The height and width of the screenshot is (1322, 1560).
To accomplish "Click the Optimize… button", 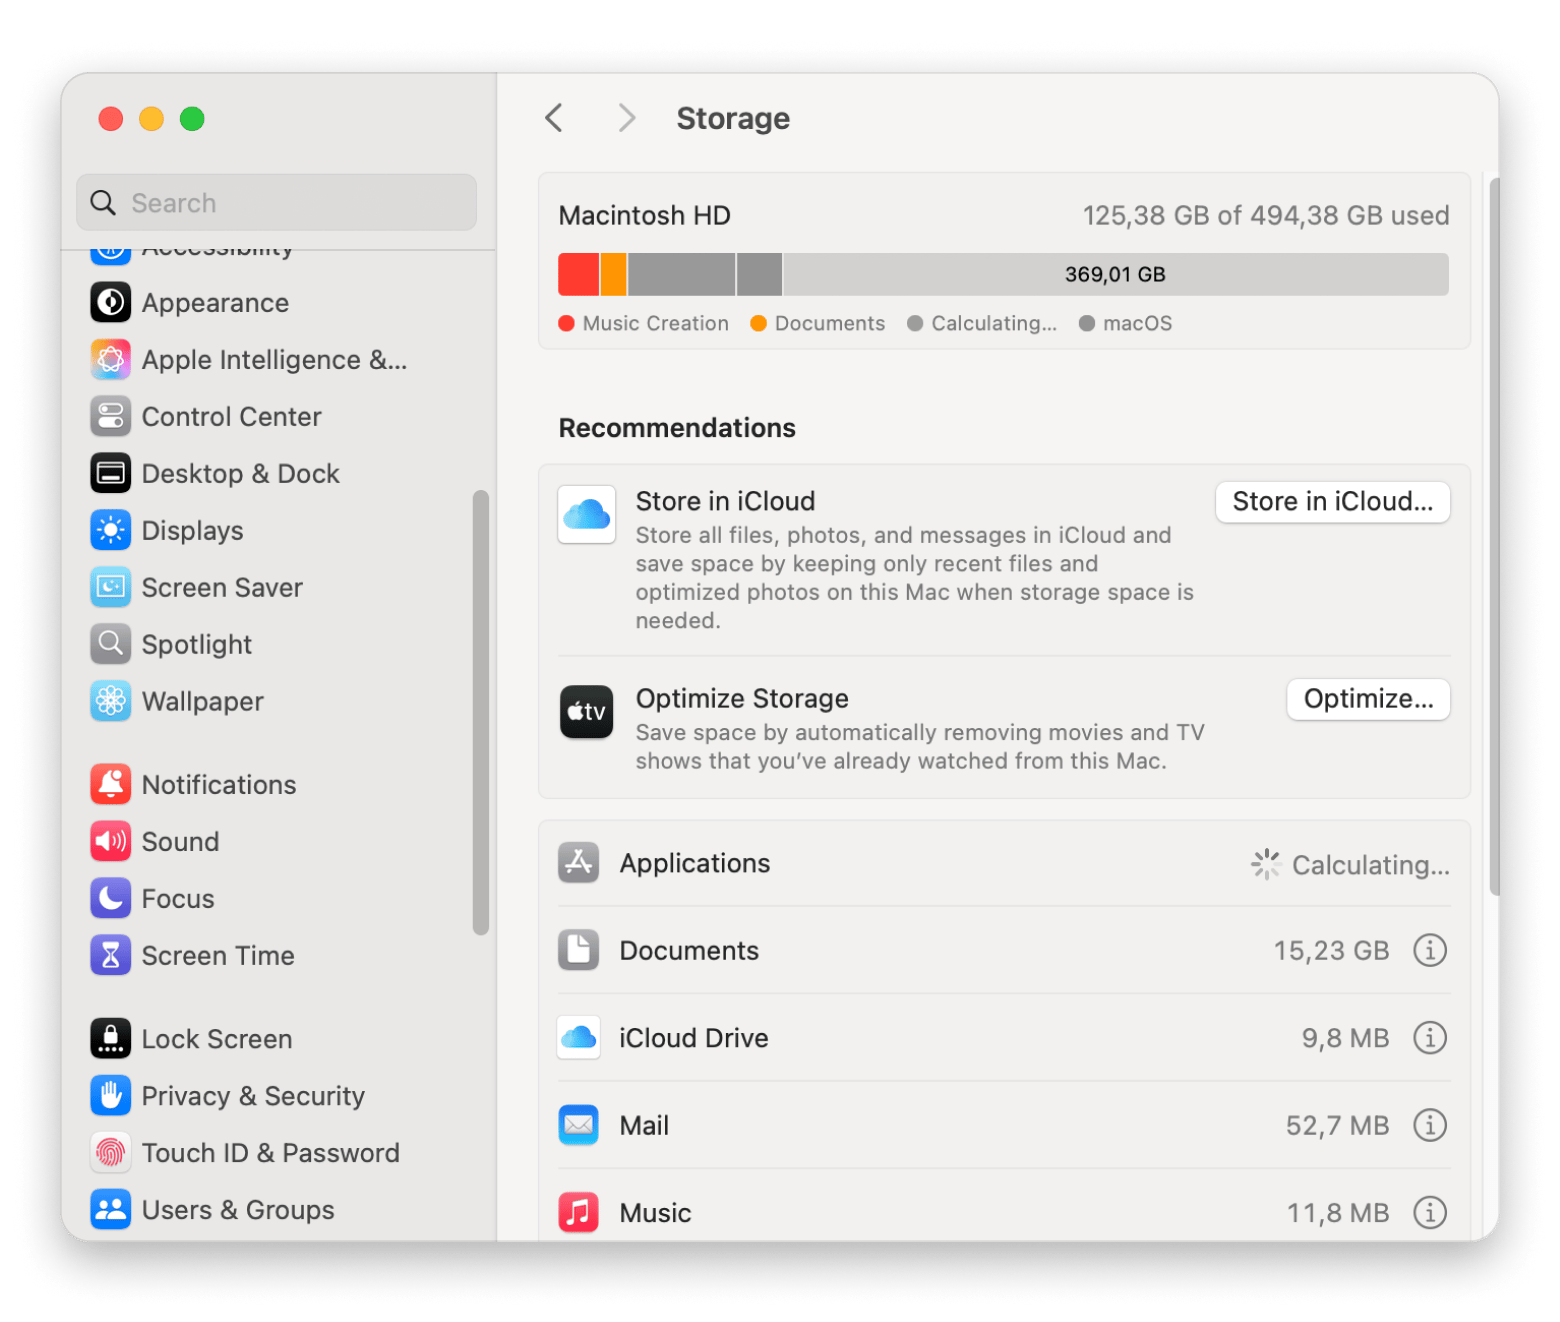I will pyautogui.click(x=1368, y=698).
